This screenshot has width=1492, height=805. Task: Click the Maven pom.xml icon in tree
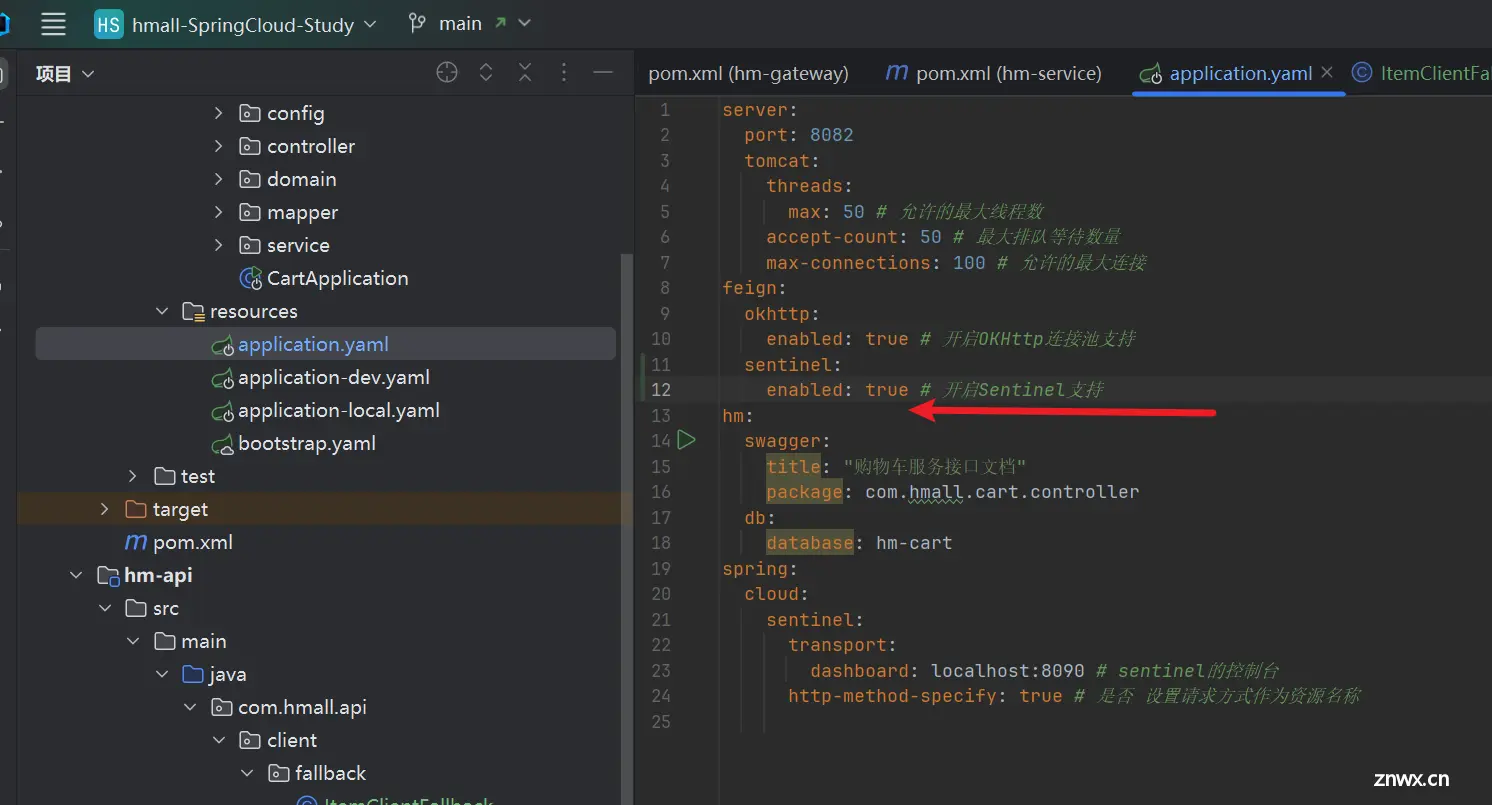pos(135,542)
